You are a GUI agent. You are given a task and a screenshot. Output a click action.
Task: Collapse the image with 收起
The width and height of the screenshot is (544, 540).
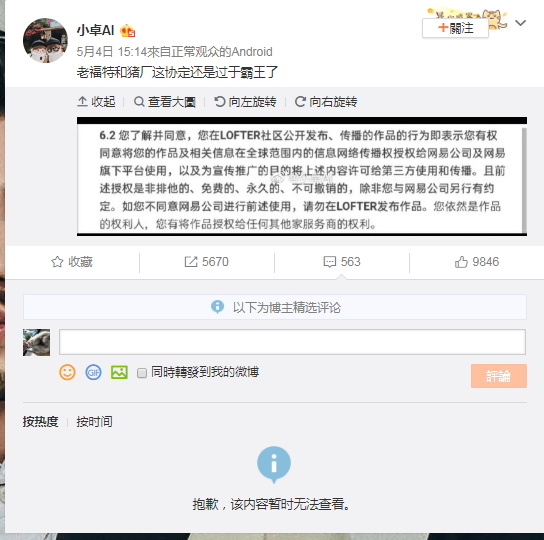click(x=96, y=102)
